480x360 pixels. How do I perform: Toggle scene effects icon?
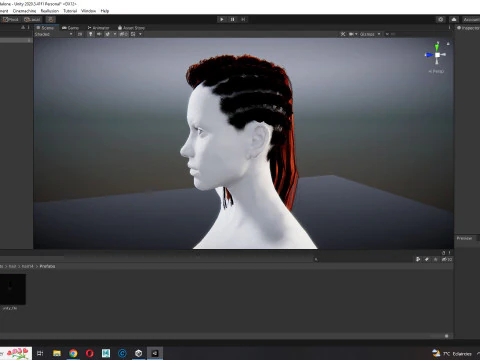pyautogui.click(x=108, y=34)
